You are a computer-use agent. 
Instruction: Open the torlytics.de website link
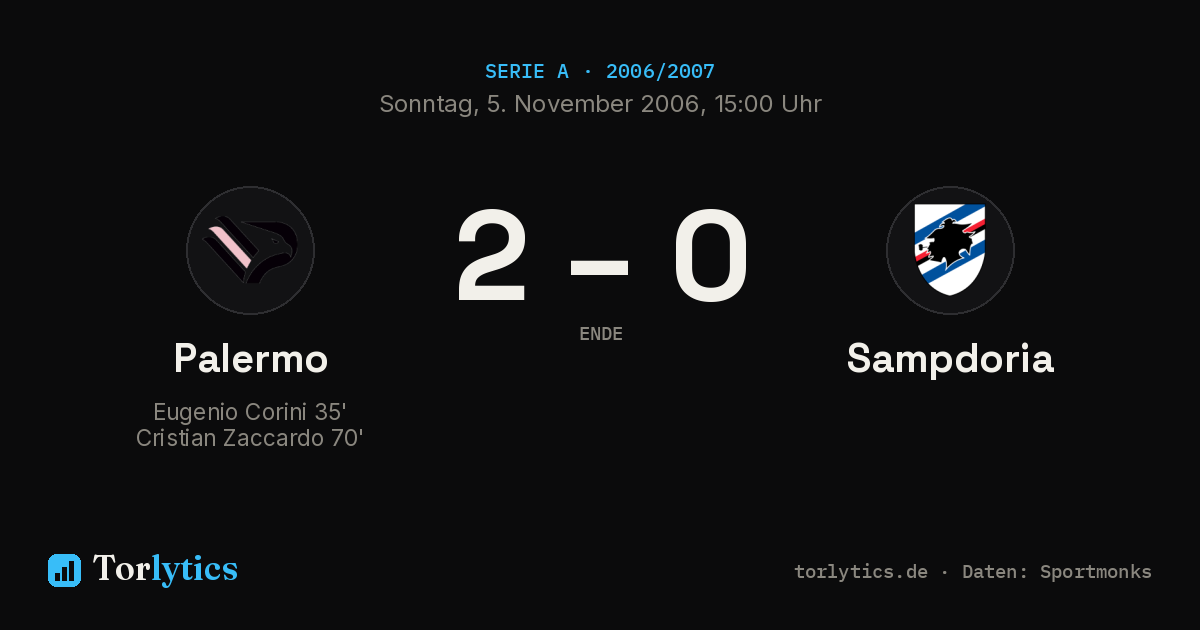click(x=861, y=572)
